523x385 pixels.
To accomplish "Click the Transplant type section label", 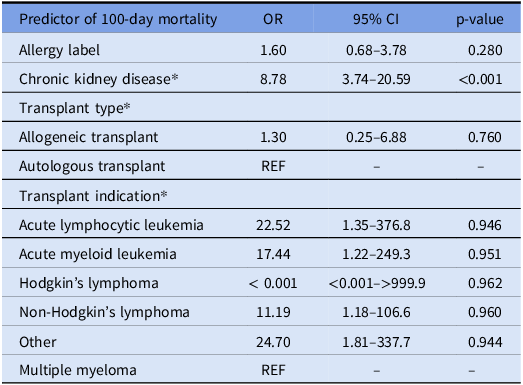I will [x=75, y=108].
